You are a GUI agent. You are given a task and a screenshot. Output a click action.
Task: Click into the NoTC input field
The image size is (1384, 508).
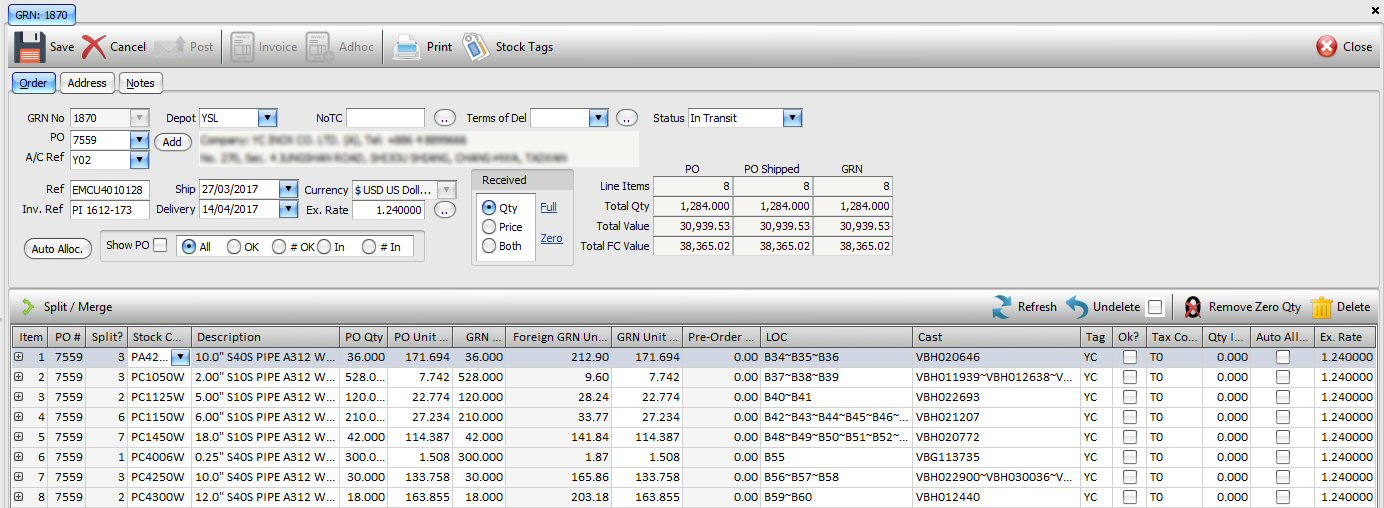[x=385, y=118]
